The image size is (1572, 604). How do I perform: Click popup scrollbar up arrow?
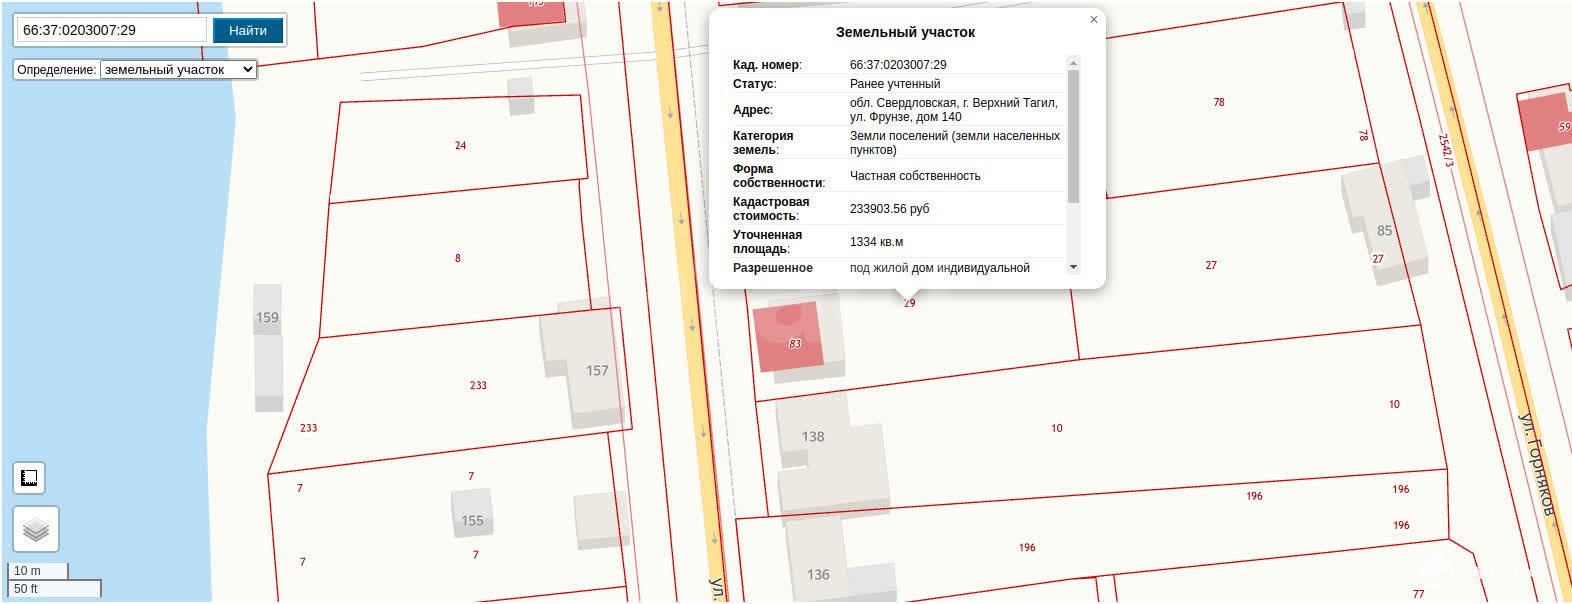tap(1074, 63)
